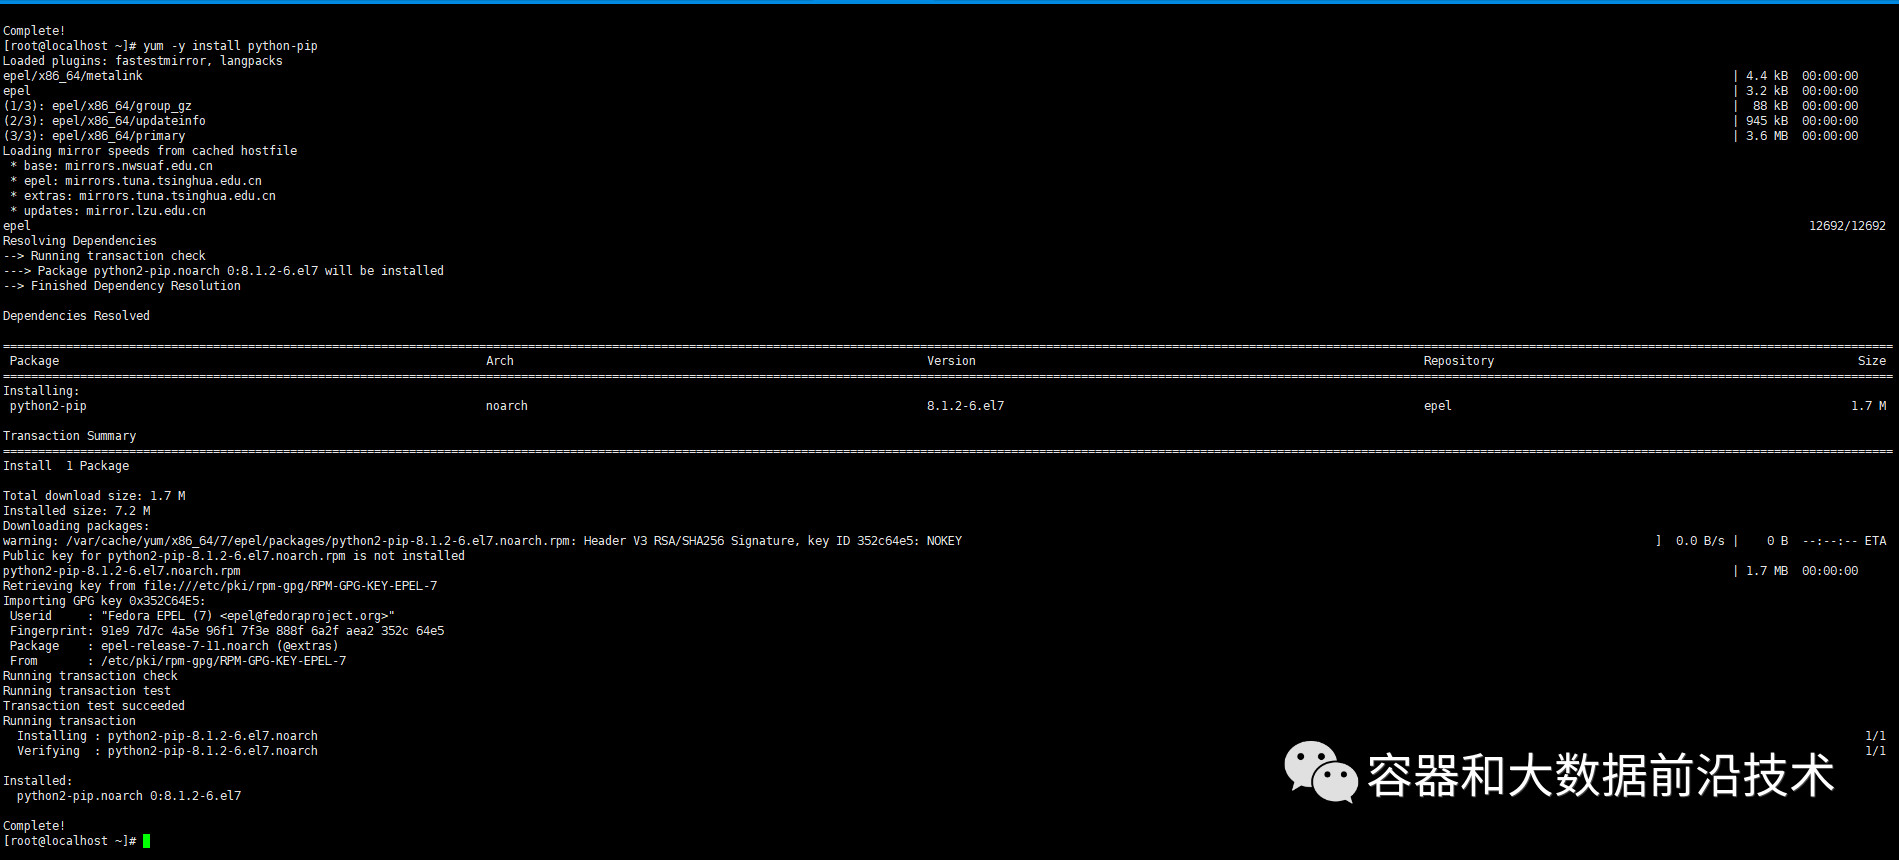Image resolution: width=1899 pixels, height=860 pixels.
Task: Click the 'epel-release-7-11.noarch (@extras)' line
Action: [174, 646]
